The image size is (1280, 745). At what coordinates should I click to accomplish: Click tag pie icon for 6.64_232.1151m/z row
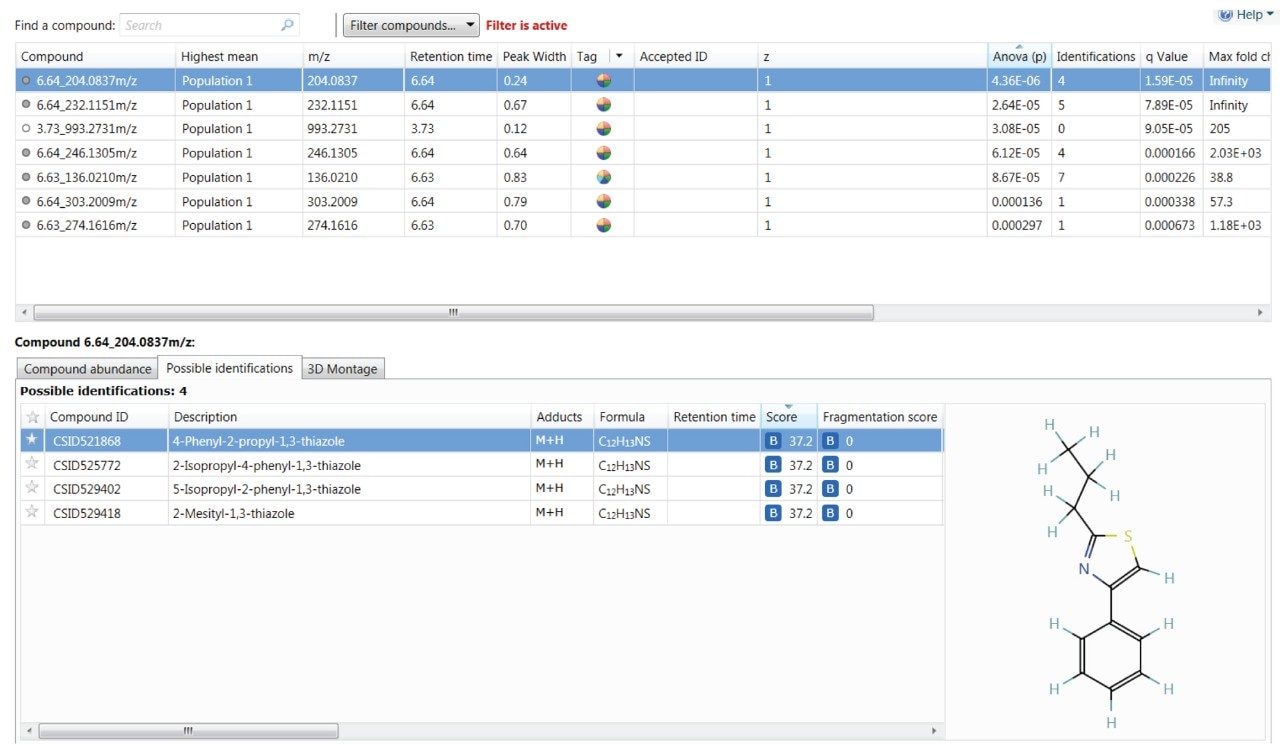pos(604,105)
